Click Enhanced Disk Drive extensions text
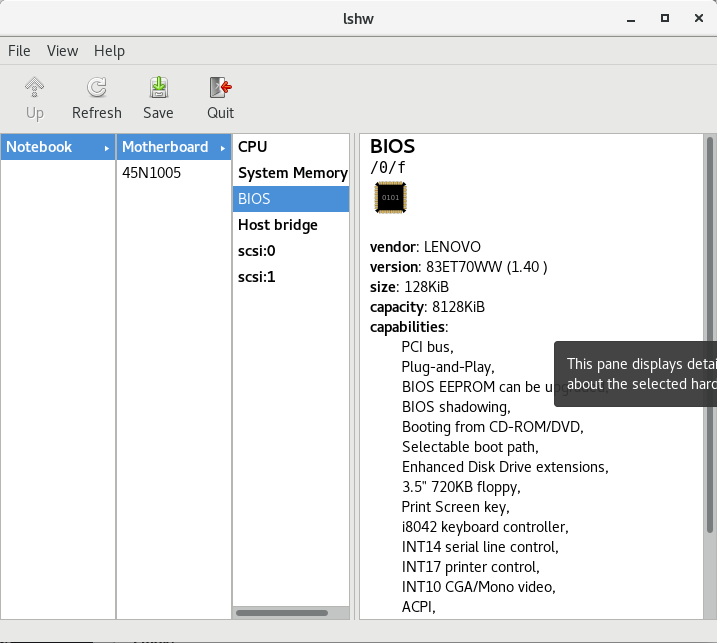This screenshot has height=643, width=717. [x=505, y=467]
